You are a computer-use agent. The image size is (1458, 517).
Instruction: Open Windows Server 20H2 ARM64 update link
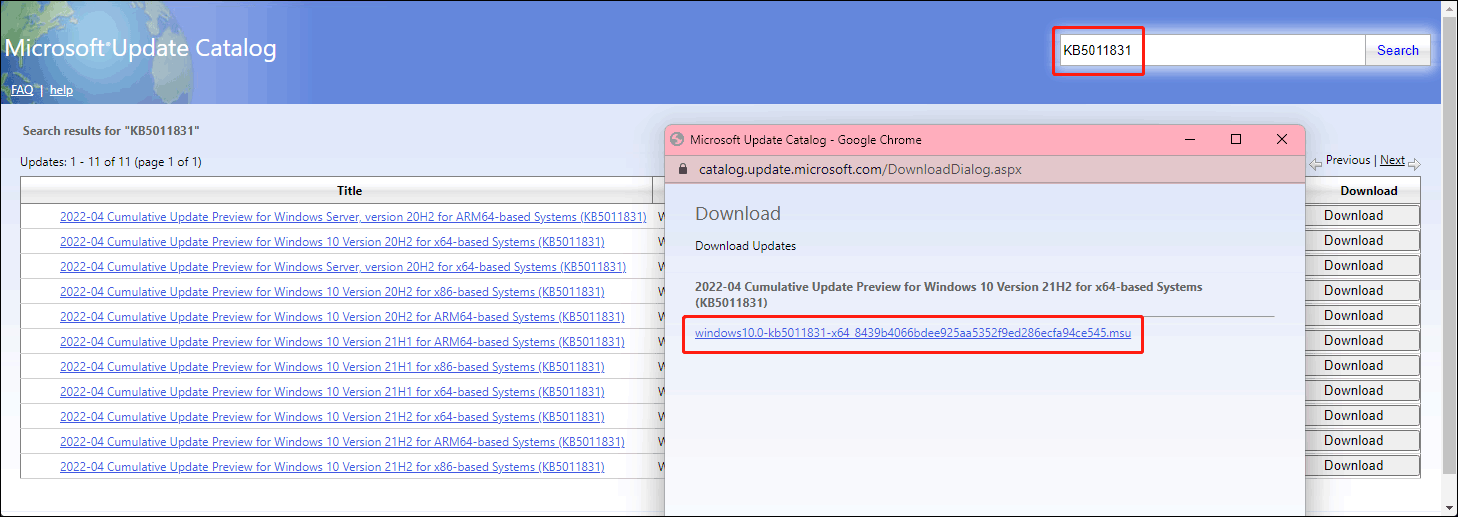pyautogui.click(x=353, y=216)
